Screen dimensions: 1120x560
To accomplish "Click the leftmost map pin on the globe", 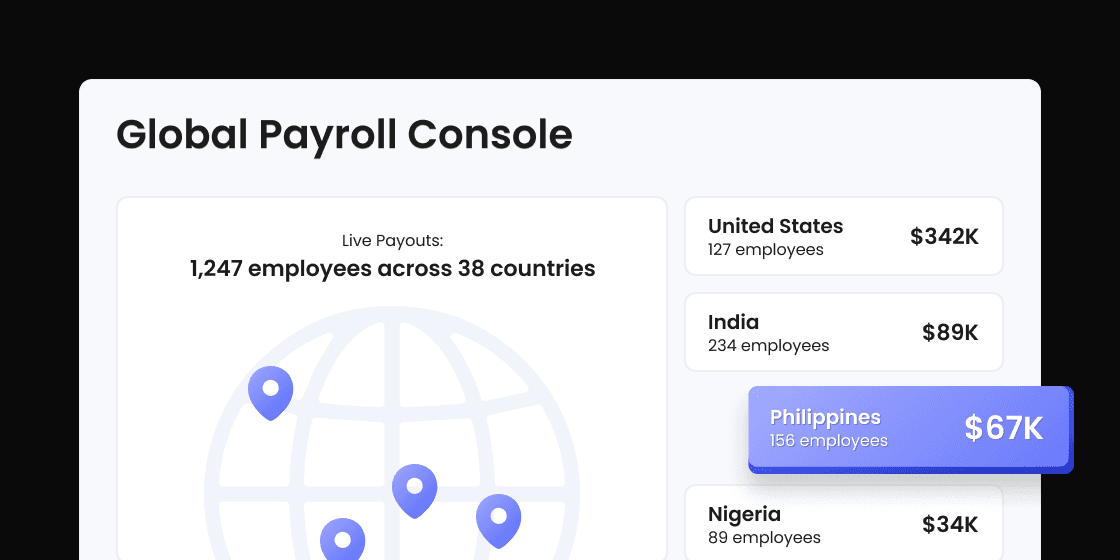I will (x=270, y=390).
